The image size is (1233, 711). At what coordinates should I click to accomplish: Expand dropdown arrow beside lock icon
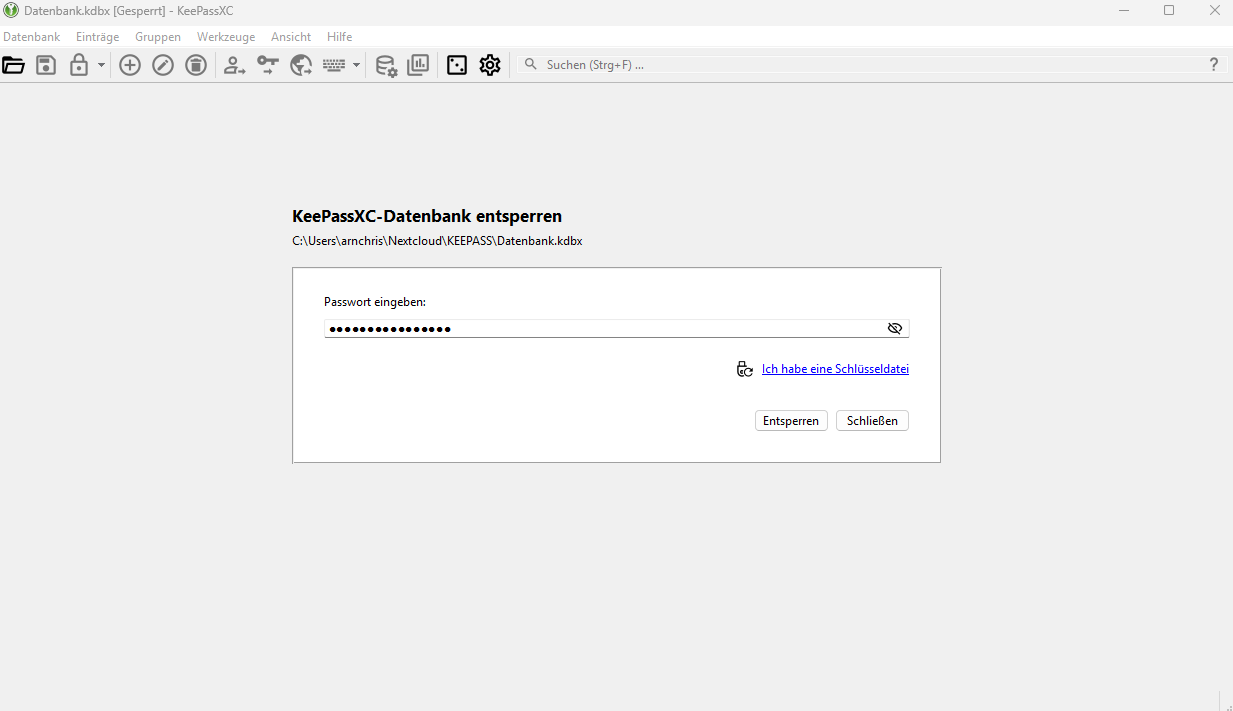point(101,65)
